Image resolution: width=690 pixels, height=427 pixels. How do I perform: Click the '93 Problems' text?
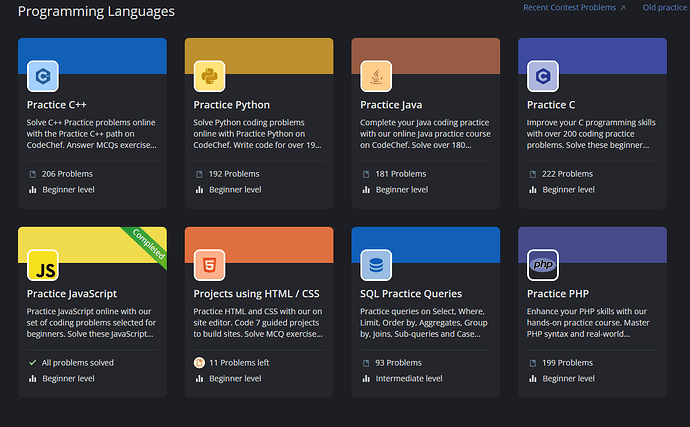398,363
